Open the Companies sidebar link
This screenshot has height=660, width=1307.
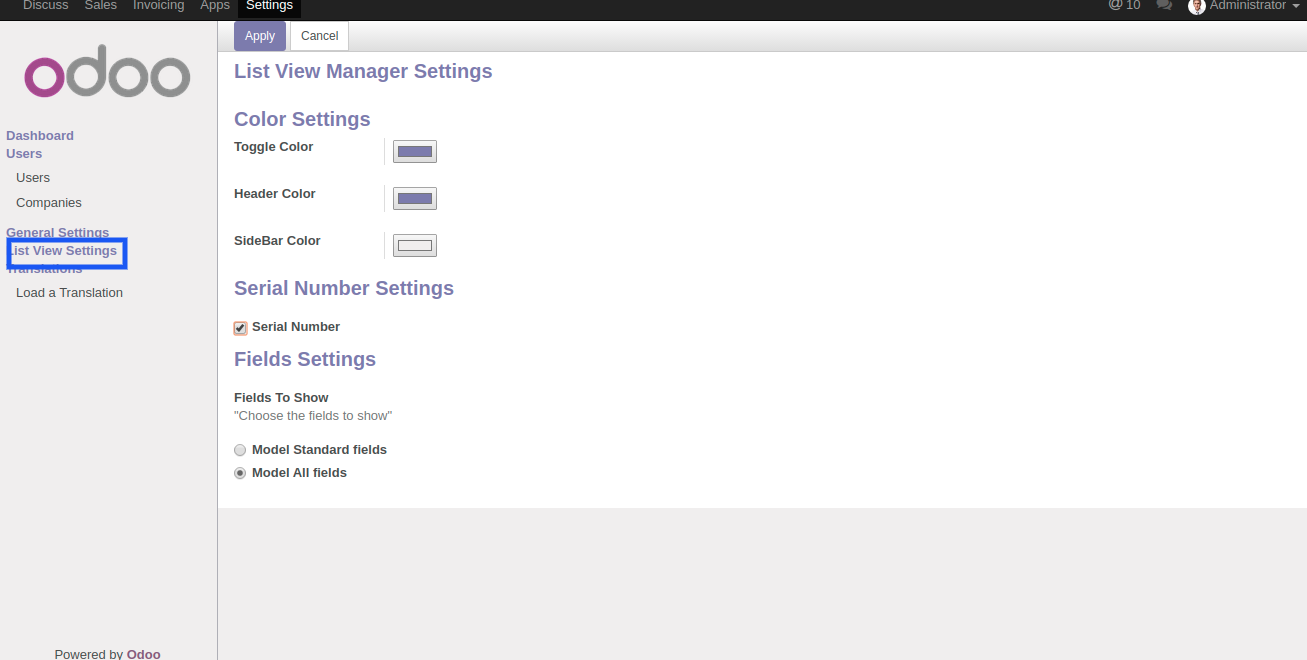point(49,203)
